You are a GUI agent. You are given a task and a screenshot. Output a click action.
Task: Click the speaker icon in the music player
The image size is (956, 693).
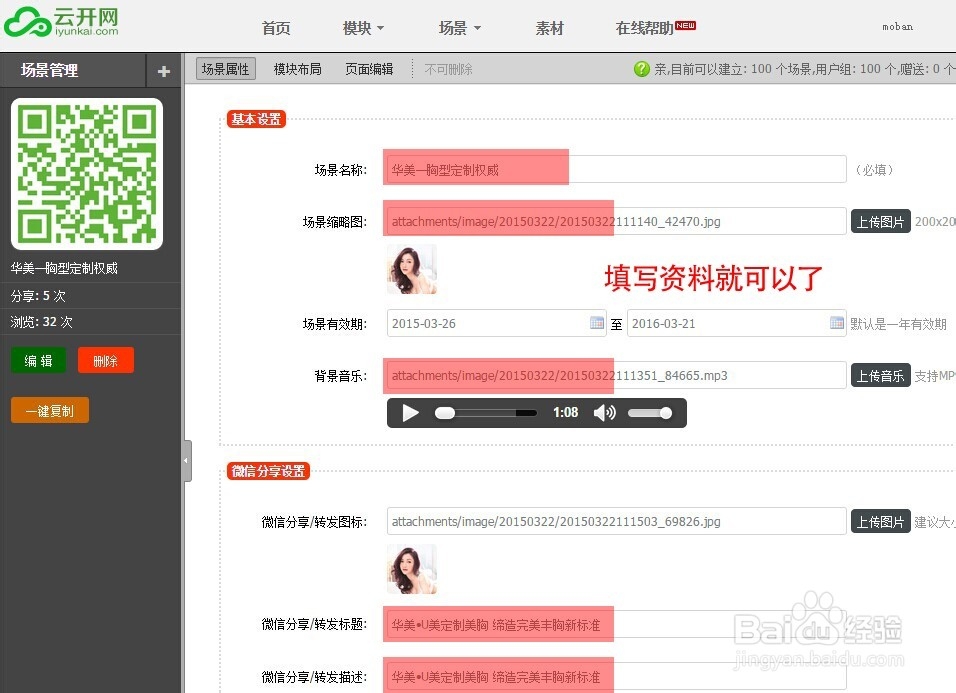(x=606, y=412)
